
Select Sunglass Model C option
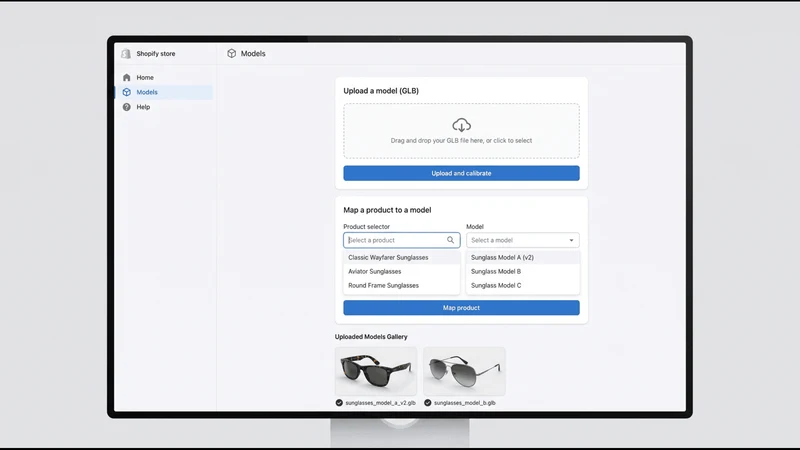pyautogui.click(x=522, y=285)
